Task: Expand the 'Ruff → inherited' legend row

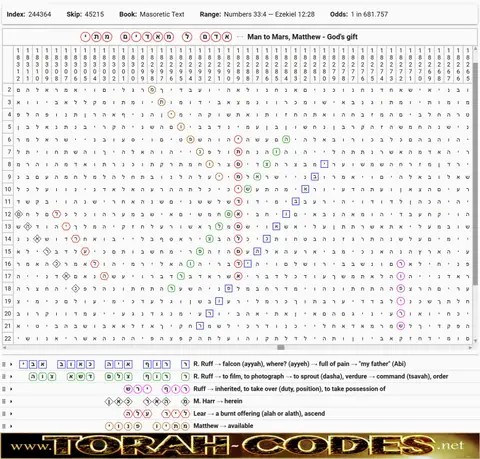Action: click(11, 389)
